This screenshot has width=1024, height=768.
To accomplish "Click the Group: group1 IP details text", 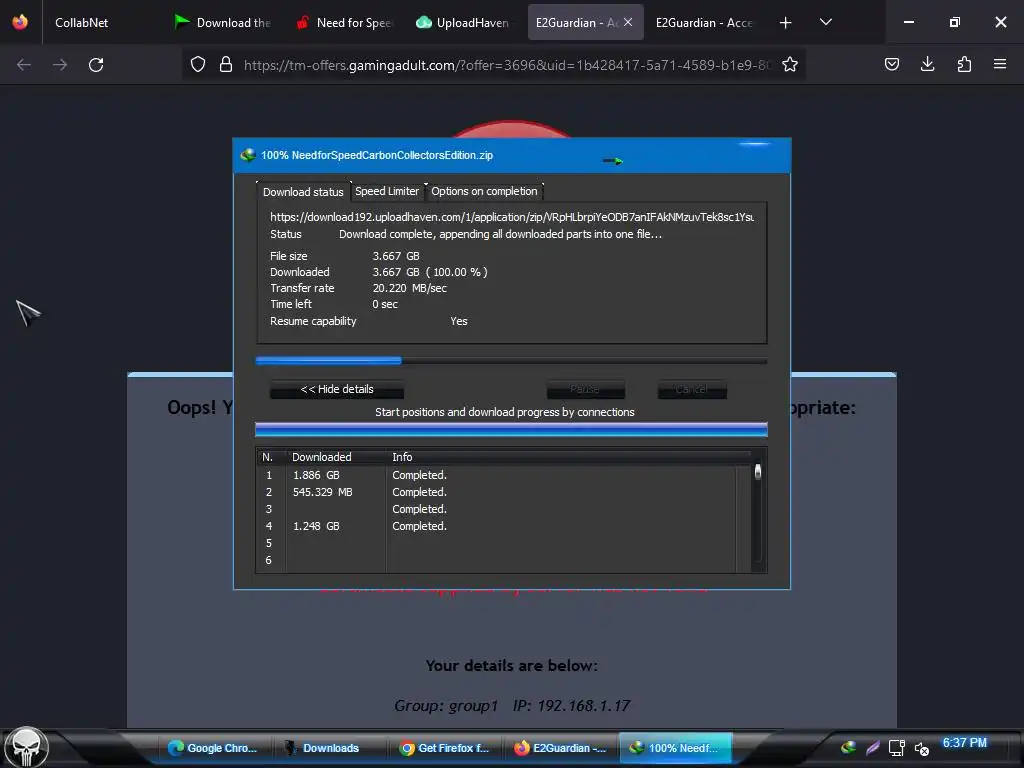I will pyautogui.click(x=512, y=706).
